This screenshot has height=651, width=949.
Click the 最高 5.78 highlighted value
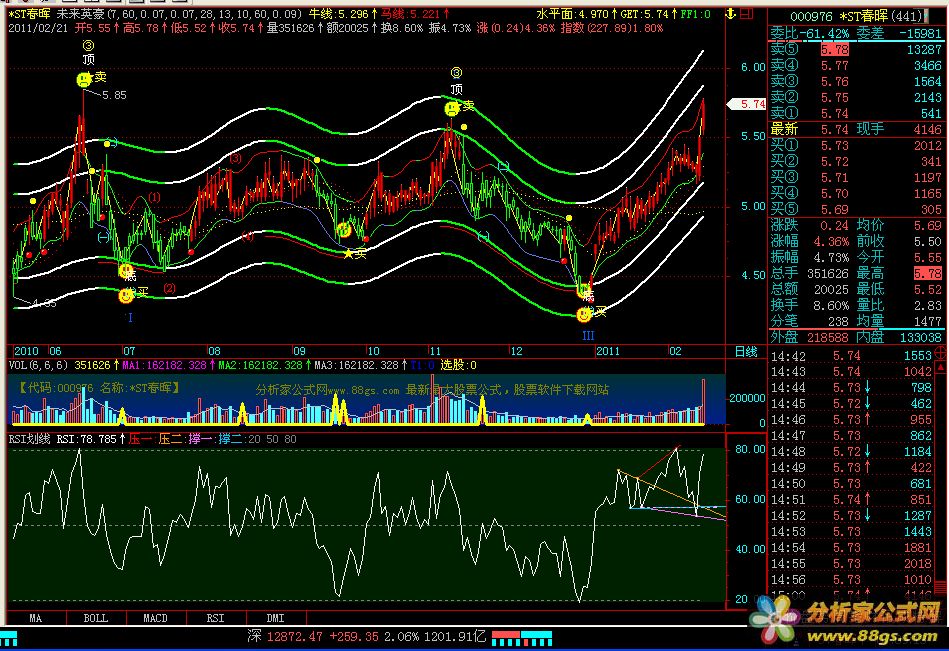tap(927, 273)
